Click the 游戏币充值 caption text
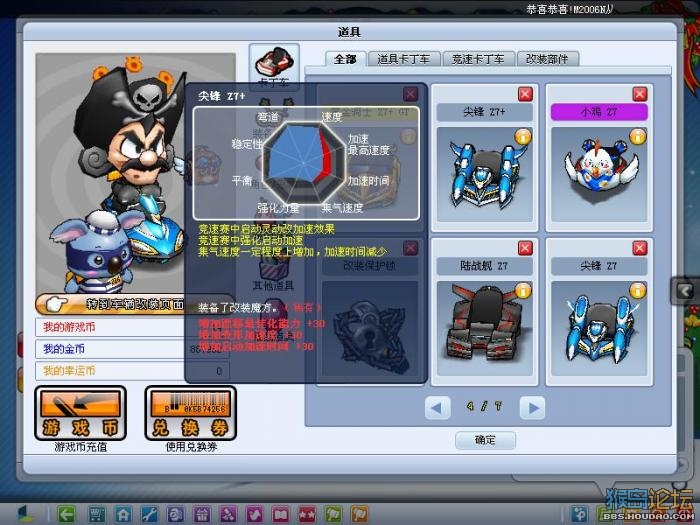 click(x=81, y=447)
